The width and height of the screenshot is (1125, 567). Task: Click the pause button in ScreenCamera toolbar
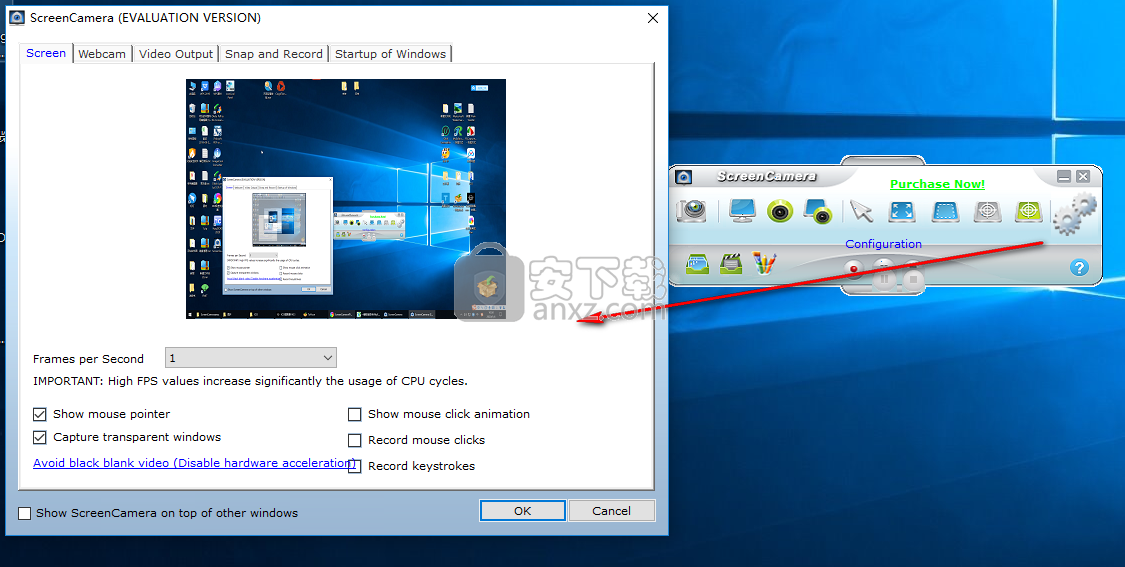coord(884,277)
